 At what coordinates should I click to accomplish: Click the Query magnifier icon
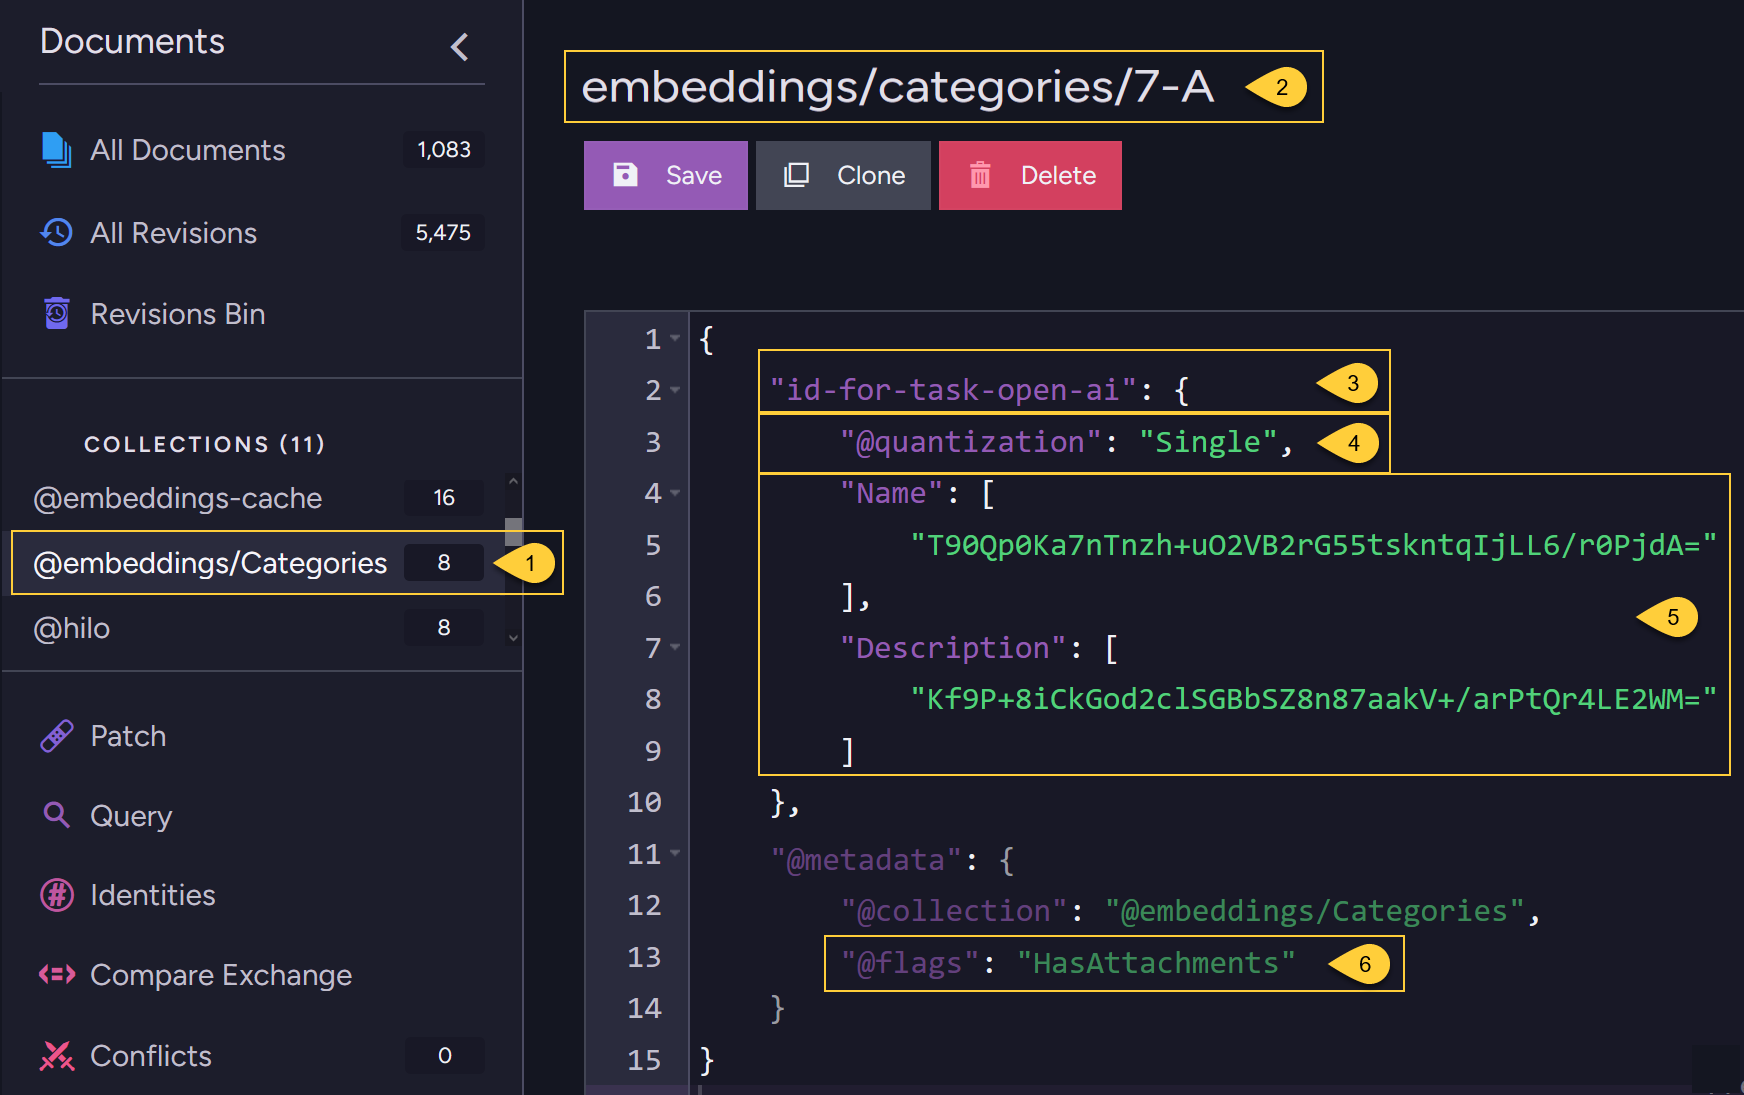coord(56,815)
